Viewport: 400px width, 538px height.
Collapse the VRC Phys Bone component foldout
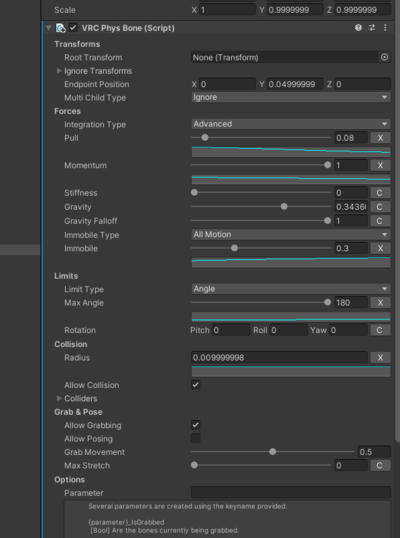point(48,28)
